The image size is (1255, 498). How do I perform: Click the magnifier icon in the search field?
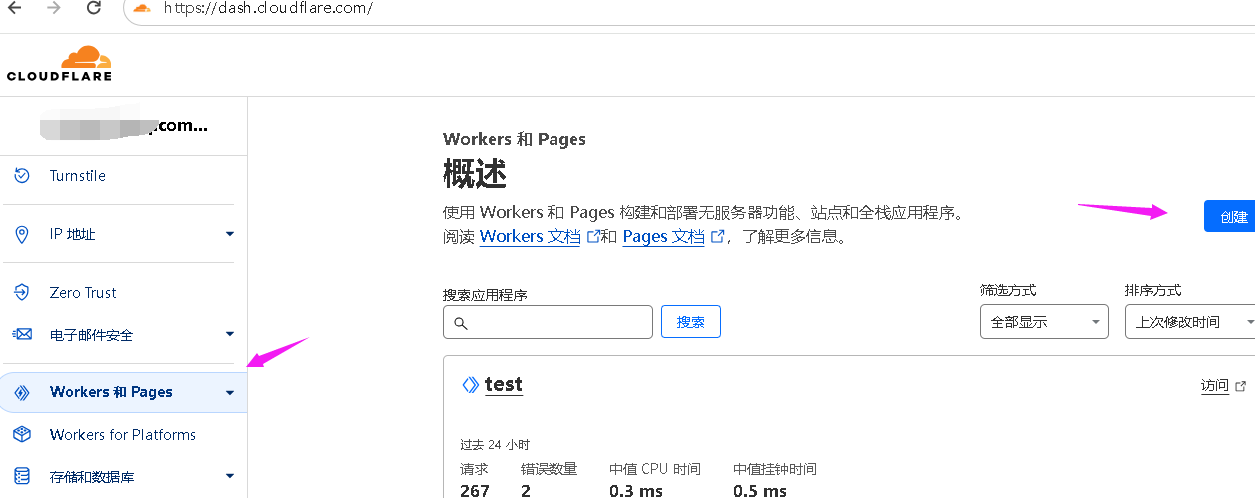461,323
